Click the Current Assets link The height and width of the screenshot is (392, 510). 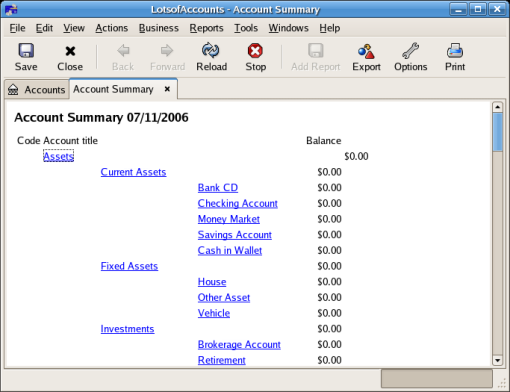coord(133,172)
